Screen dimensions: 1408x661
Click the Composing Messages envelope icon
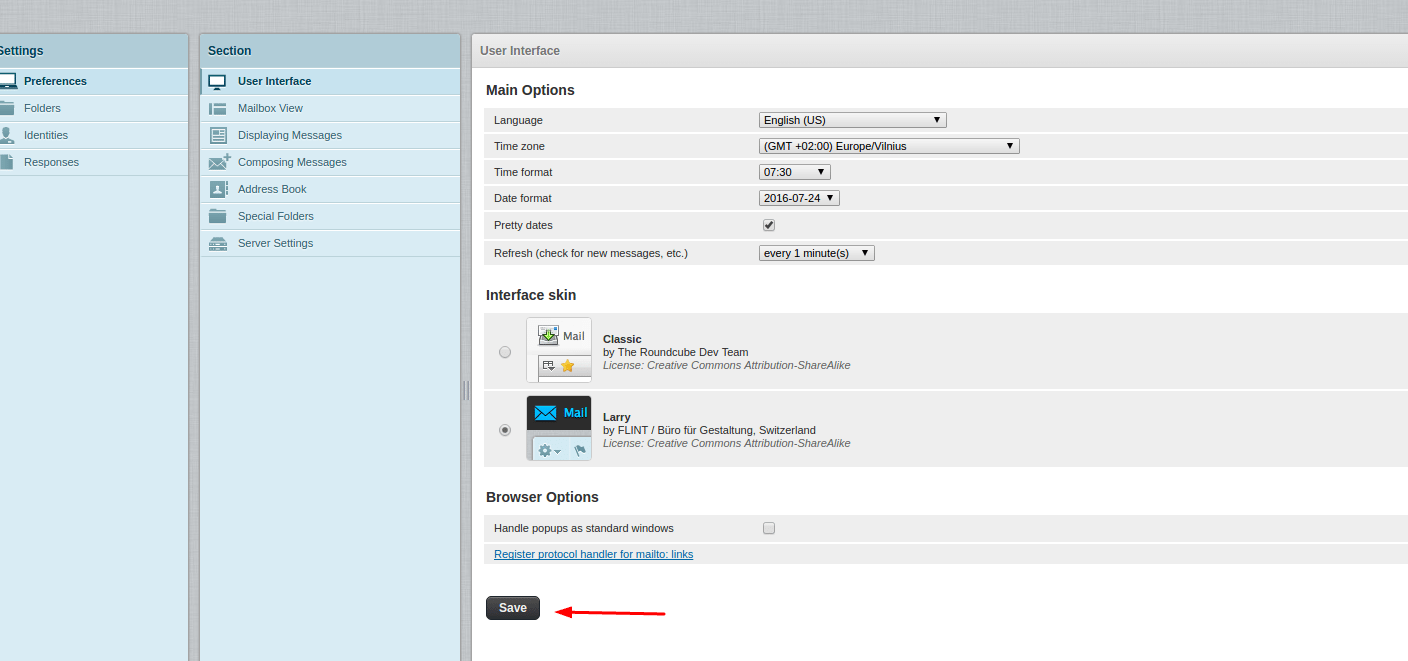[217, 161]
